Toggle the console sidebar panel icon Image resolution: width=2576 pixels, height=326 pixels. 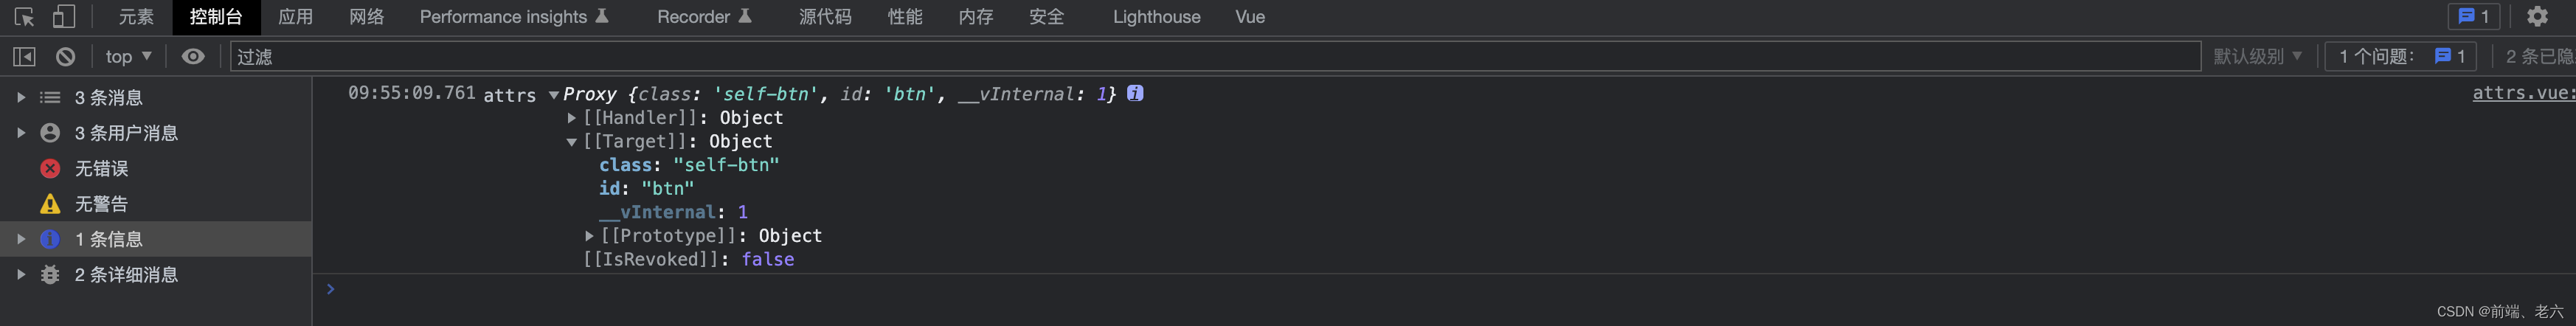pos(24,57)
